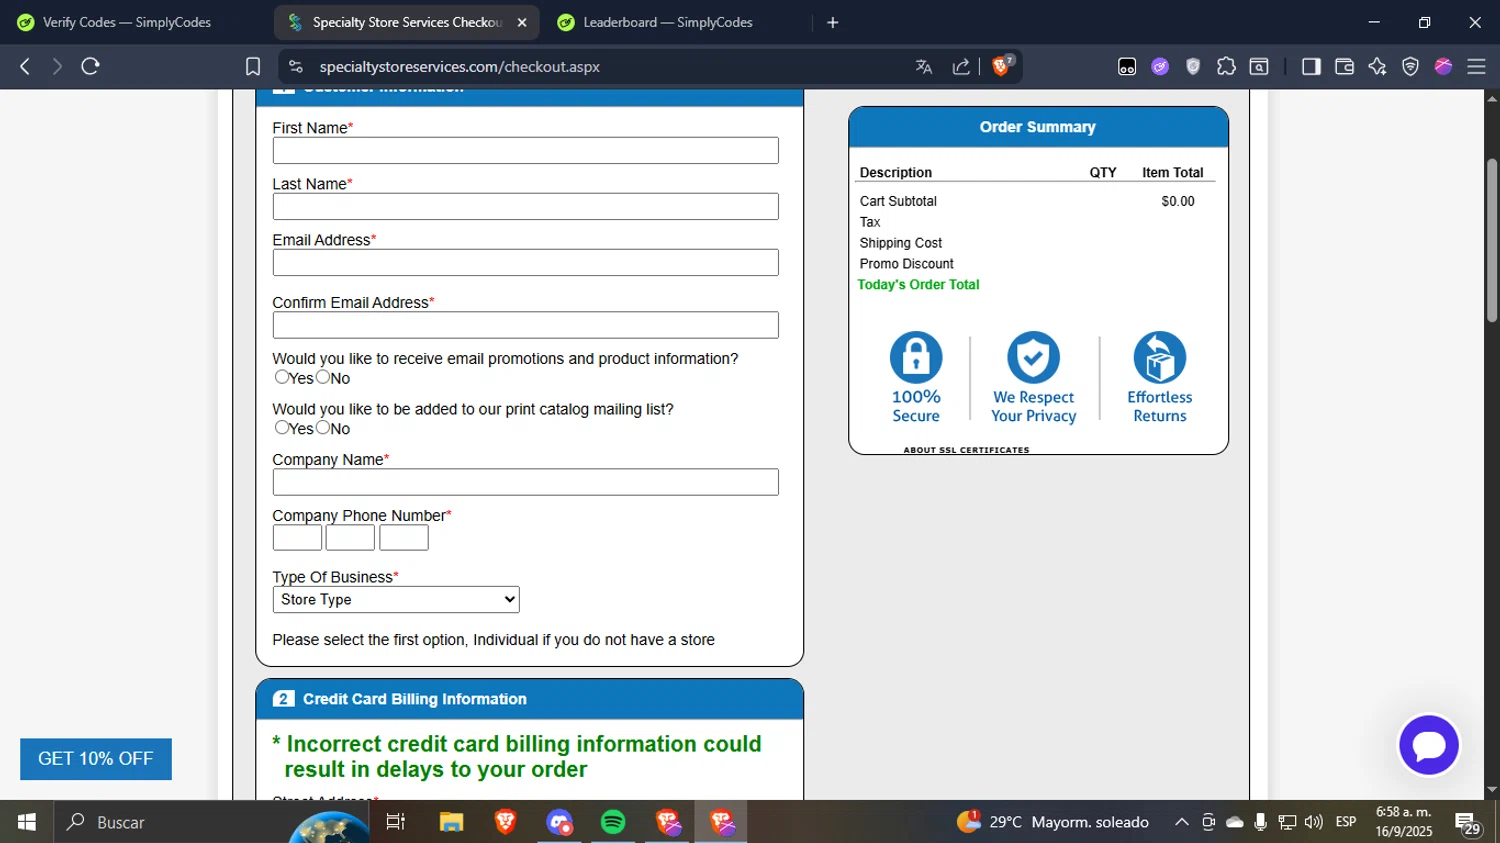
Task: Show hidden system tray icons
Action: tap(1181, 822)
